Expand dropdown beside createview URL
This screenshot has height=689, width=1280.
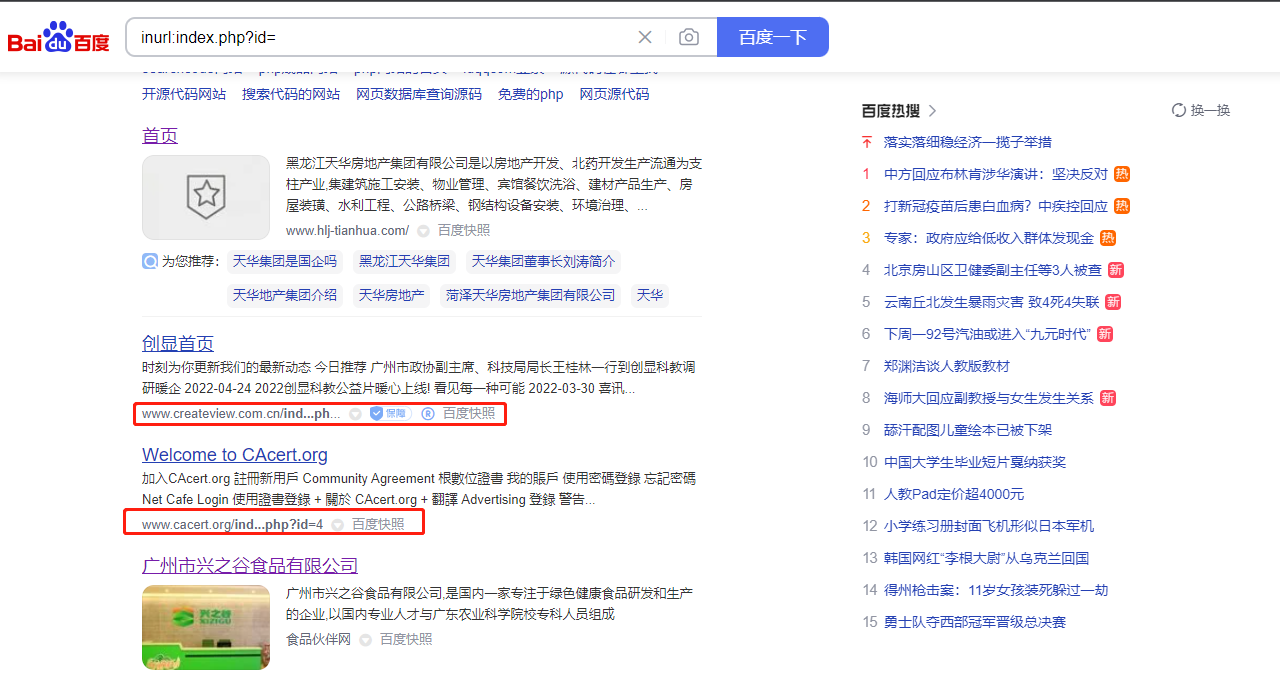tap(355, 413)
